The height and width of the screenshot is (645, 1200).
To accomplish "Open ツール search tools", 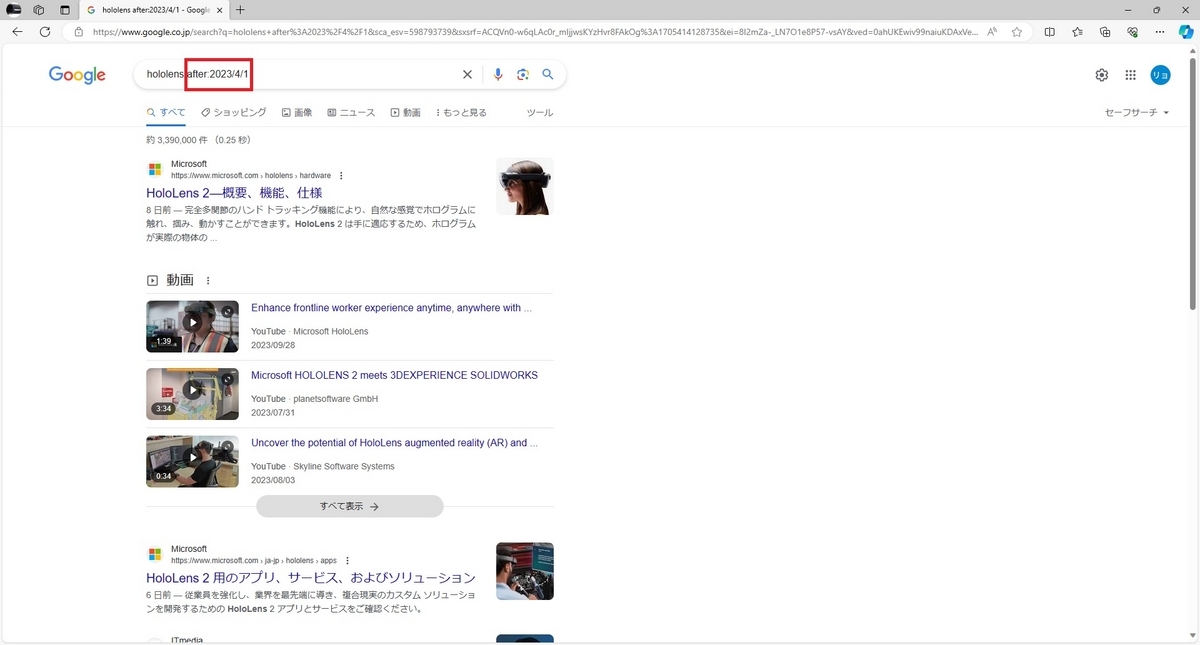I will 540,113.
